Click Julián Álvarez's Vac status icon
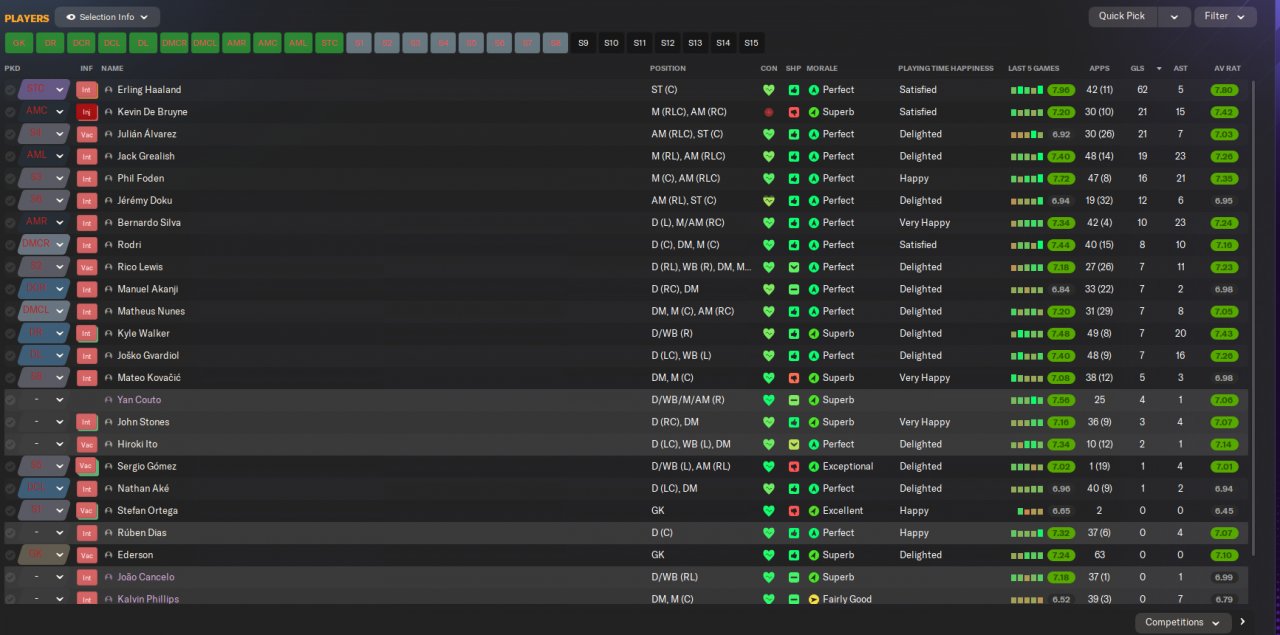This screenshot has width=1280, height=635. (87, 134)
